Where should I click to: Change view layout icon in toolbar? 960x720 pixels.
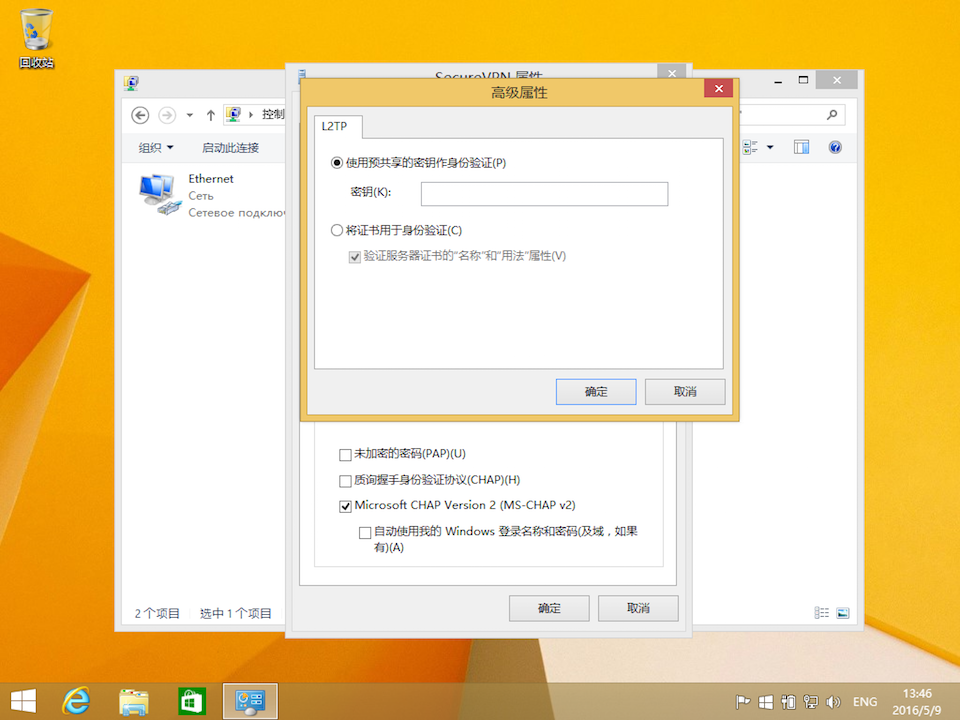pyautogui.click(x=750, y=147)
